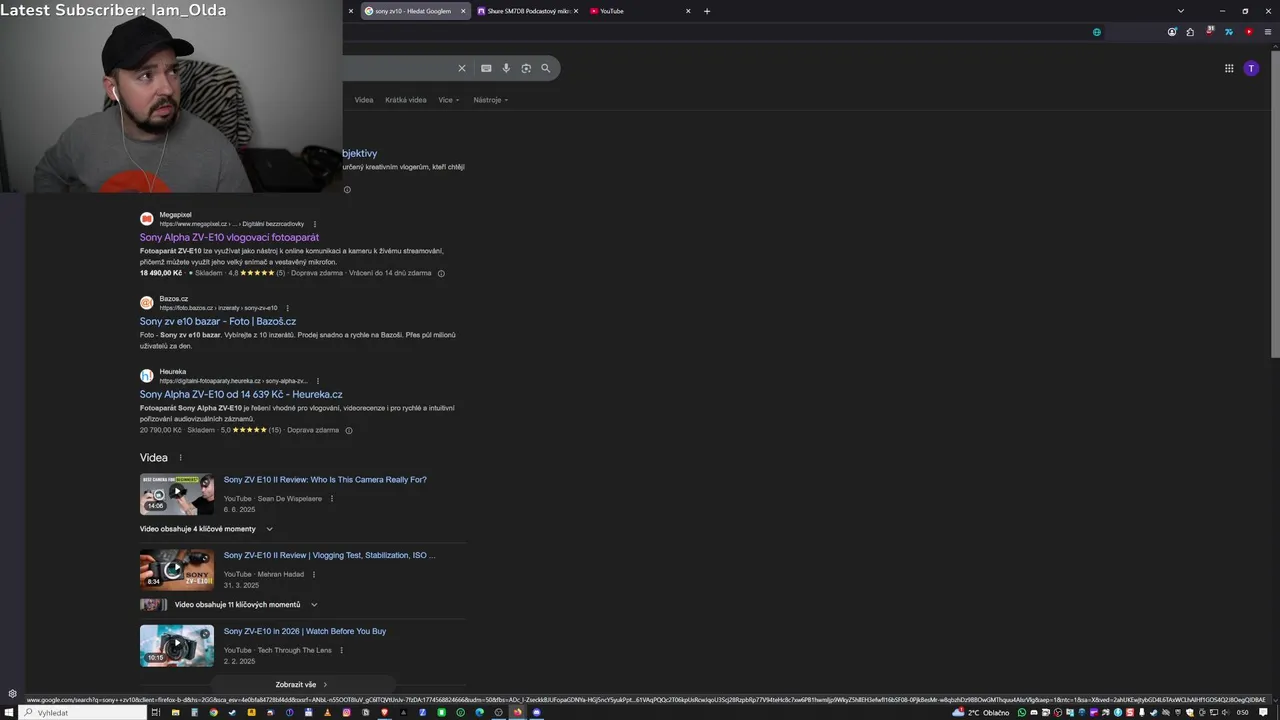
Task: Open more options beside Videa heading
Action: point(181,458)
